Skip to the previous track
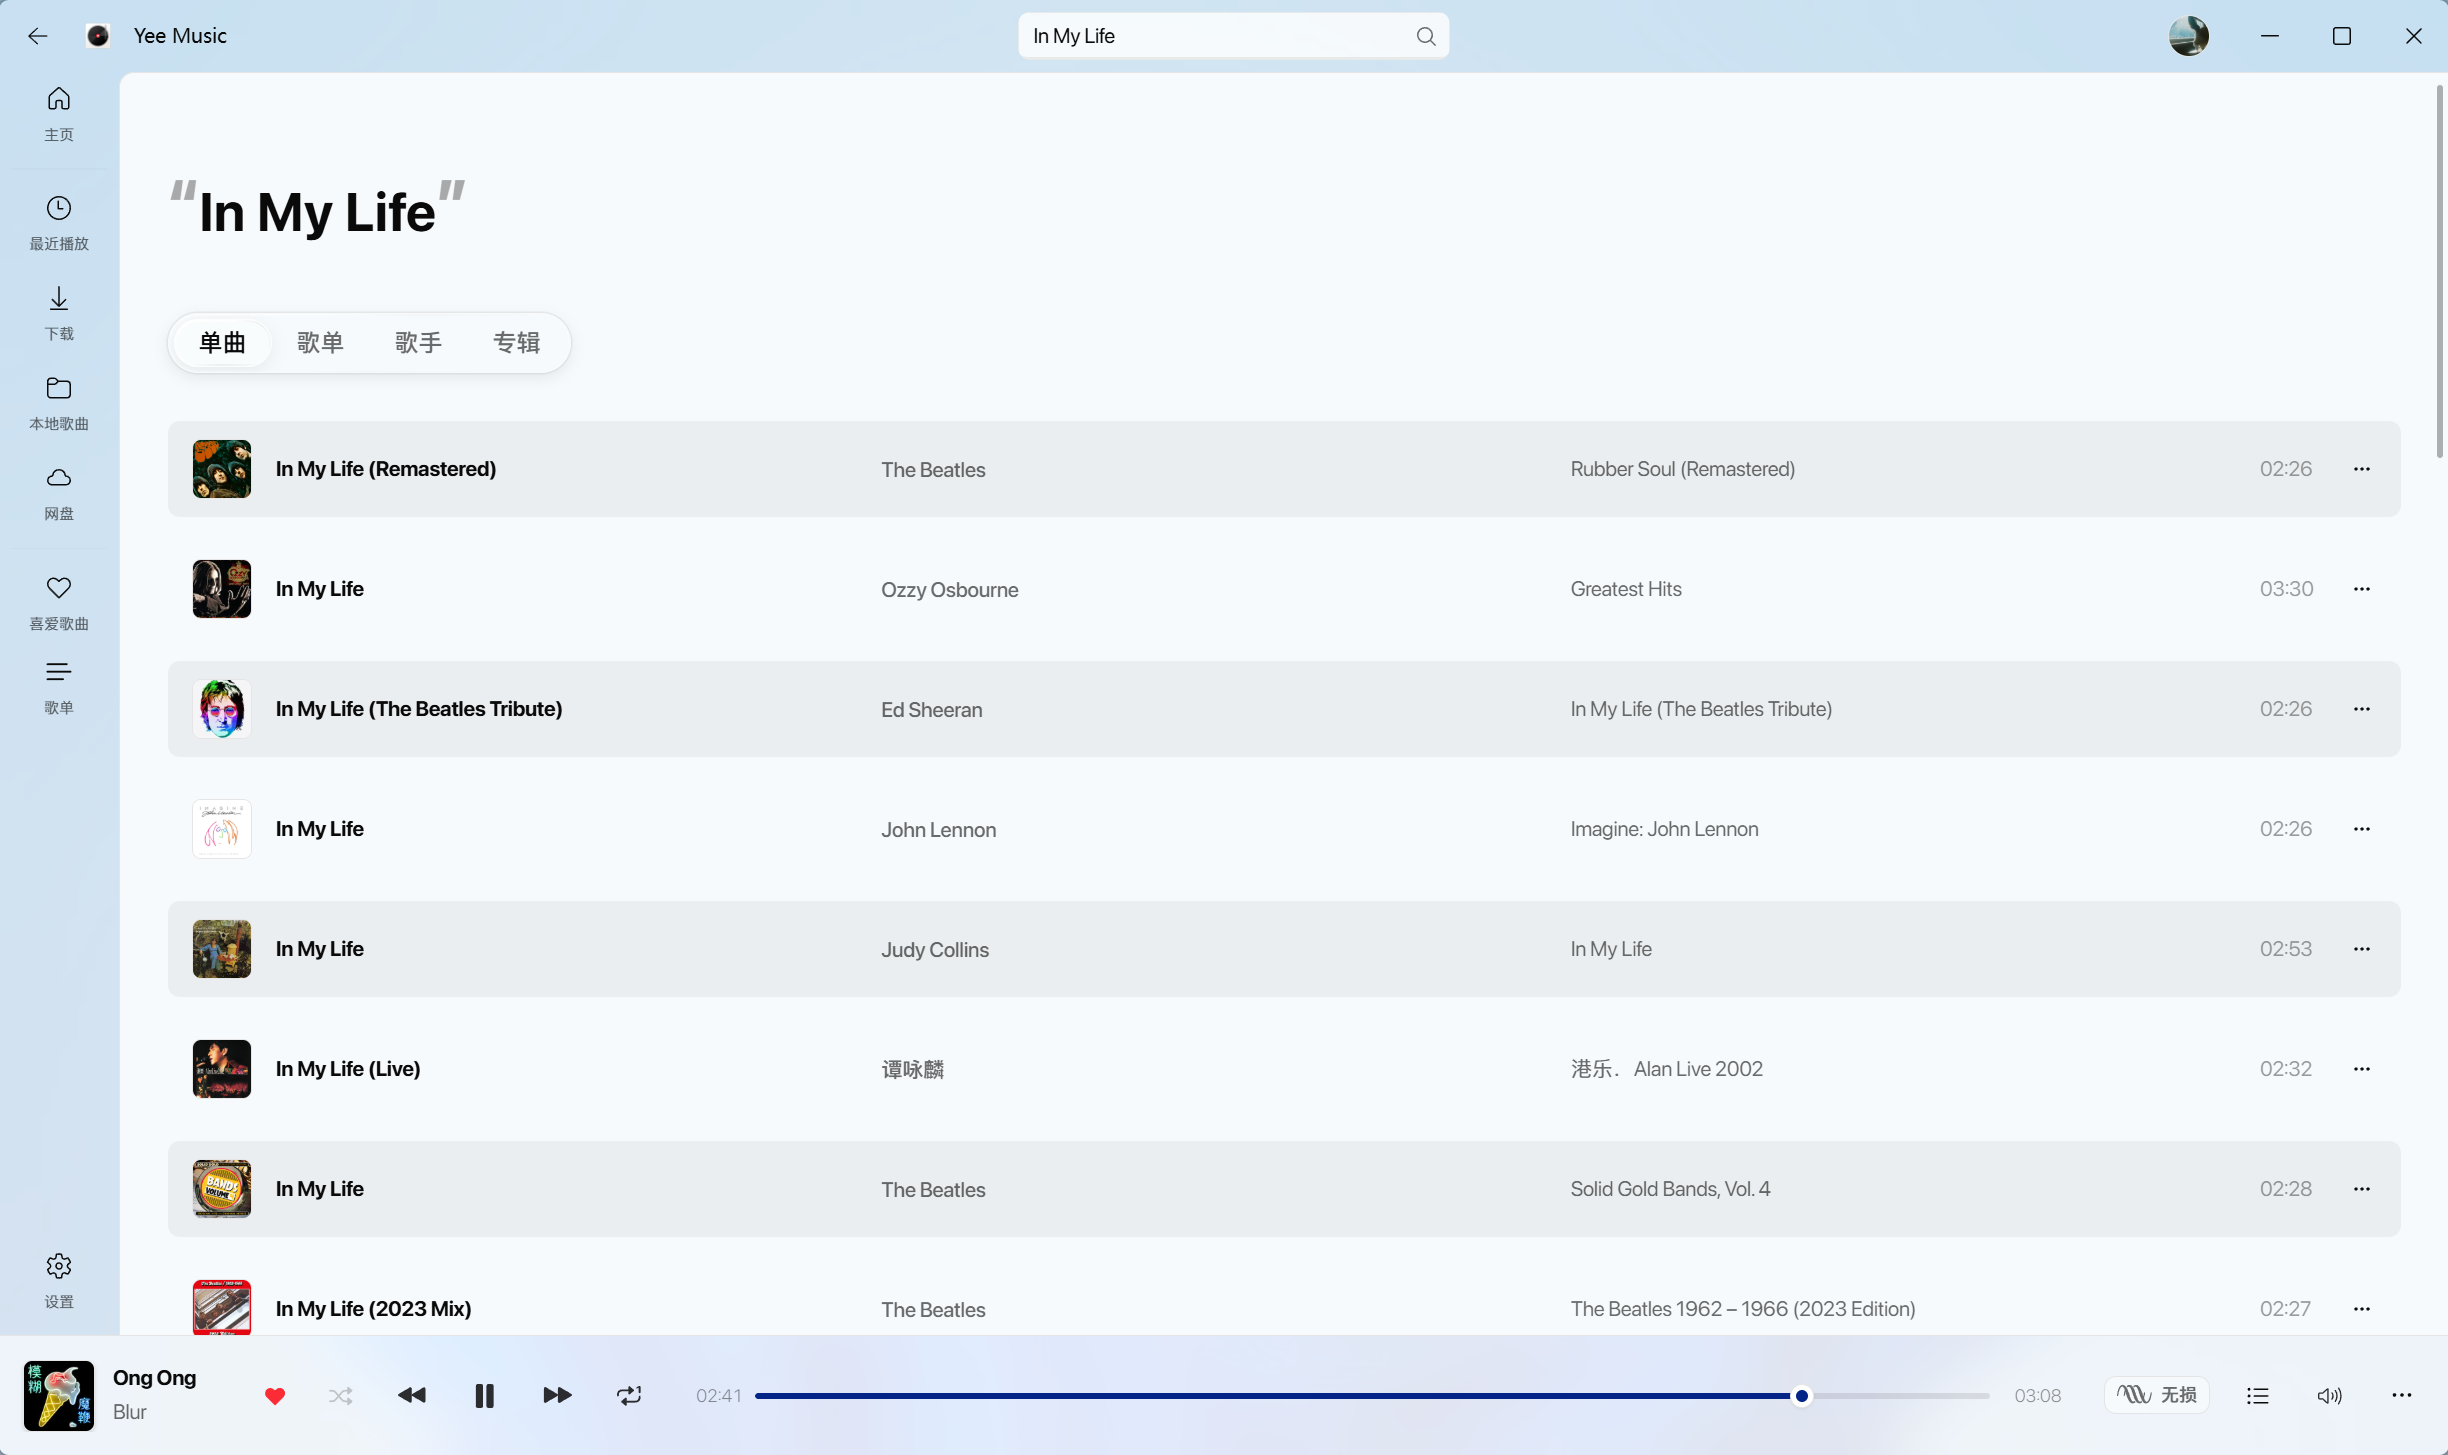Viewport: 2448px width, 1455px height. click(412, 1395)
